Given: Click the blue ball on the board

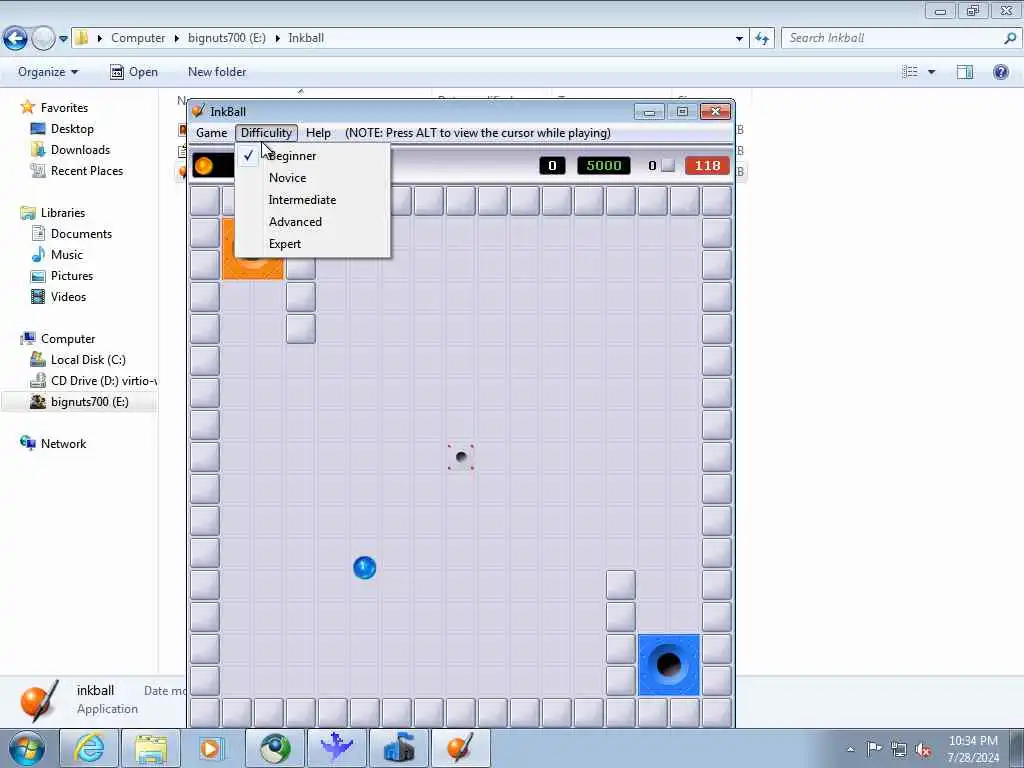Looking at the screenshot, I should [x=364, y=568].
